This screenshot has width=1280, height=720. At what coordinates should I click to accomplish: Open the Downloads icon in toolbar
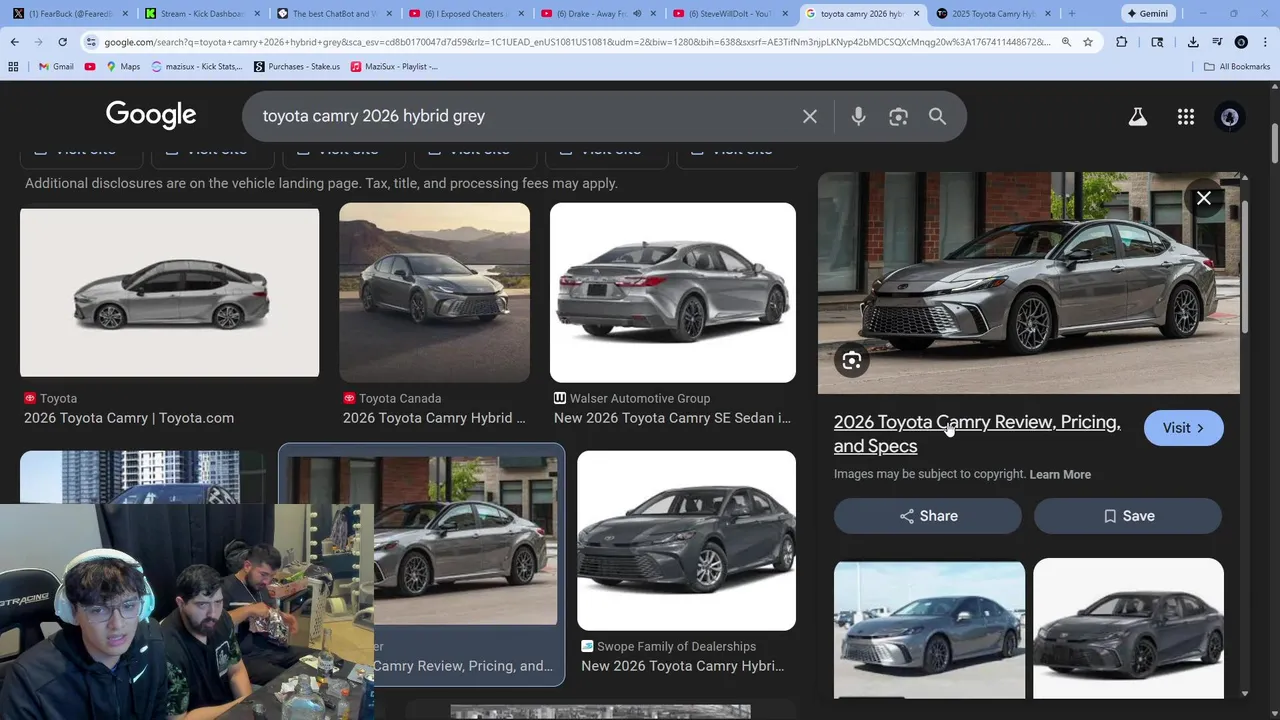point(1193,42)
